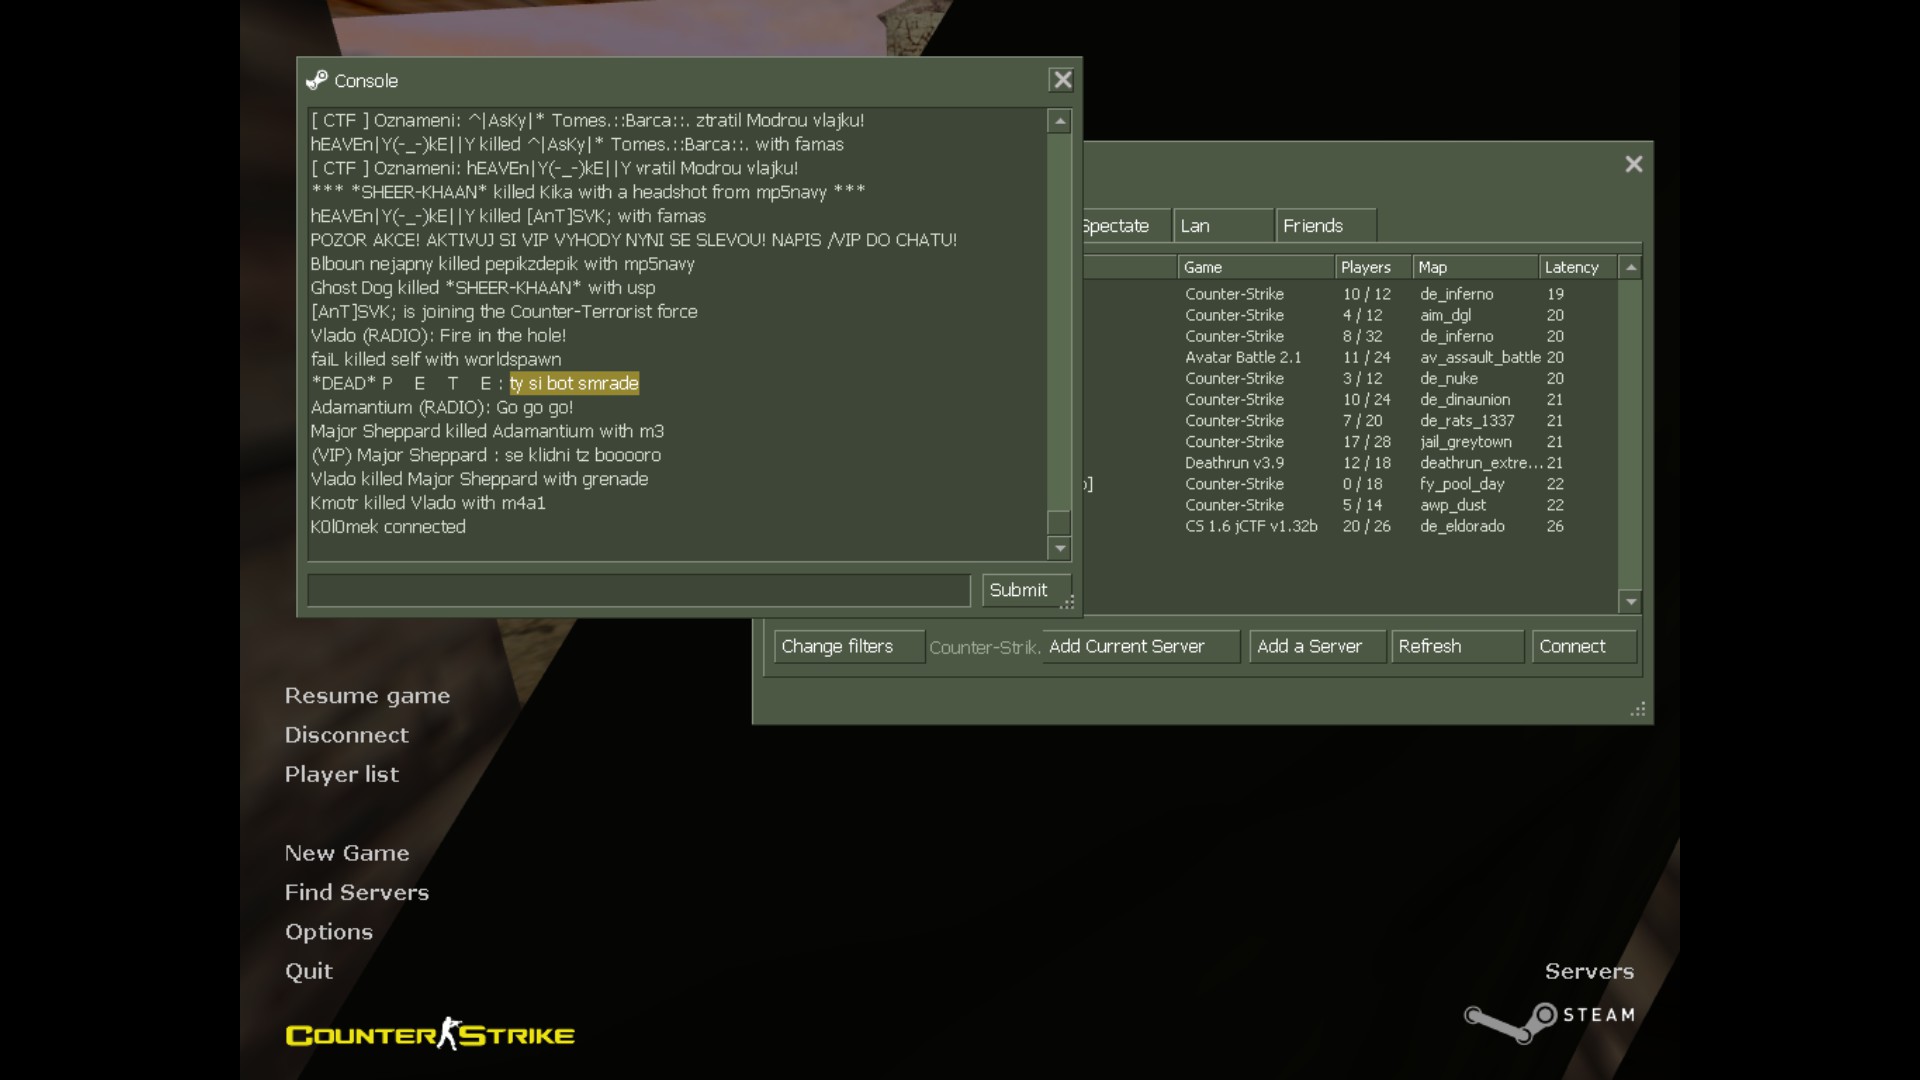Connect to the selected server
1920x1080 pixels.
pos(1584,646)
